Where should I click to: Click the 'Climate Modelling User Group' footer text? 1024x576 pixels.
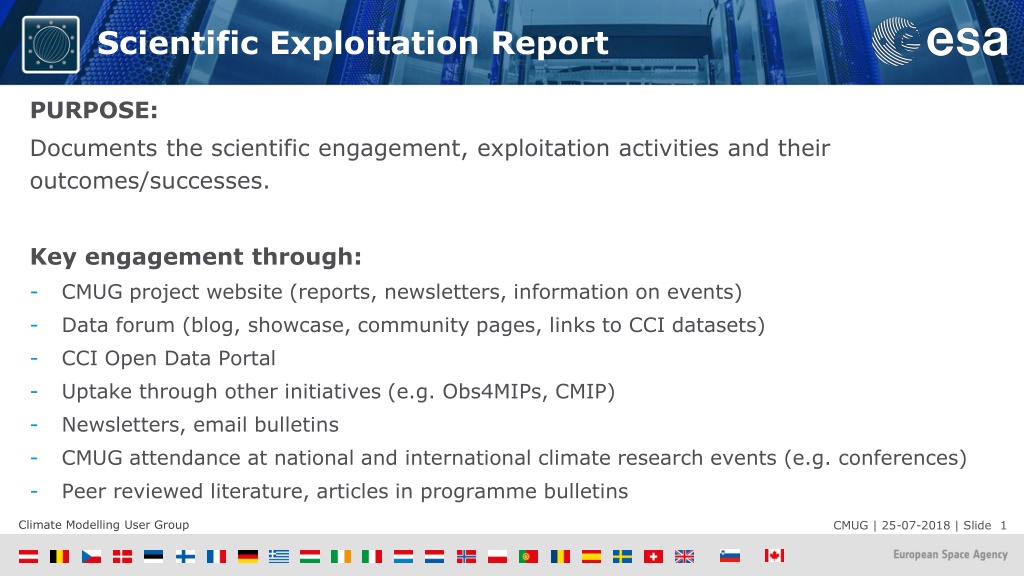pos(104,525)
